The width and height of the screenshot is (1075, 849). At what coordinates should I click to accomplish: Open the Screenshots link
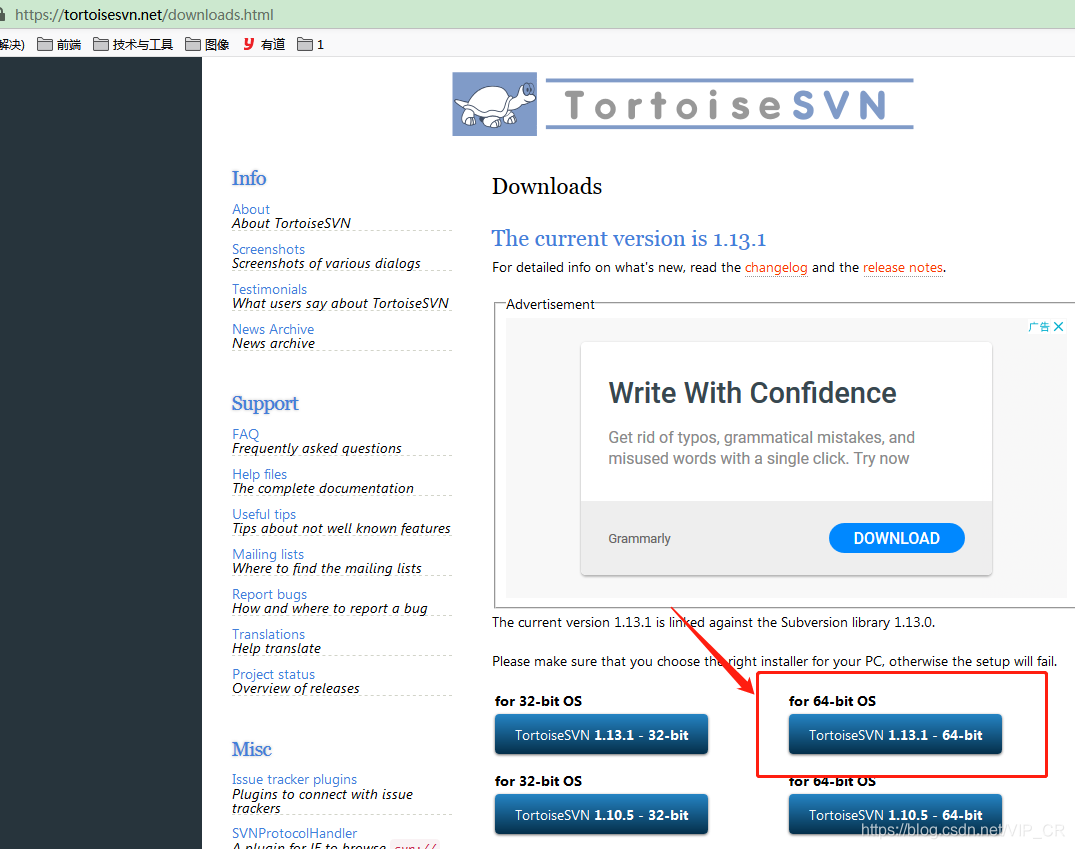click(x=268, y=249)
